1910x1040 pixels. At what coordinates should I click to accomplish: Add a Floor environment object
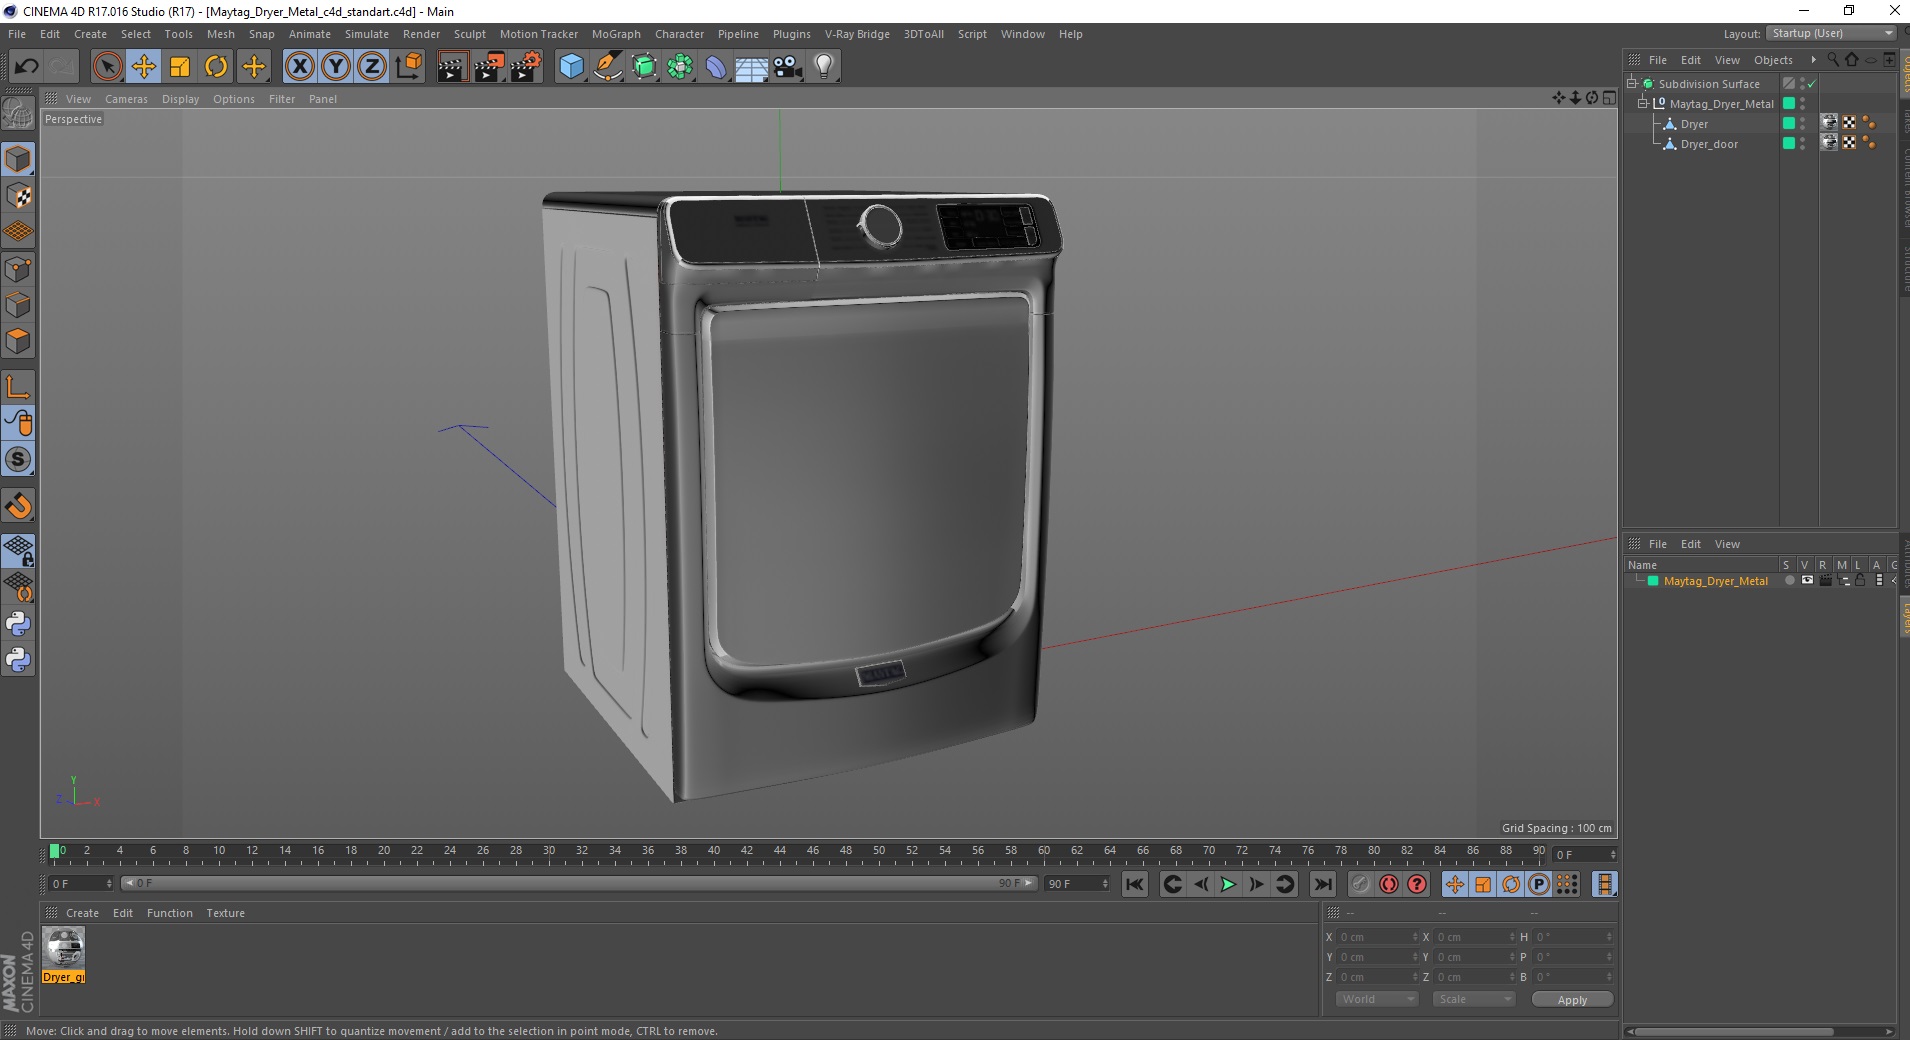pos(752,67)
